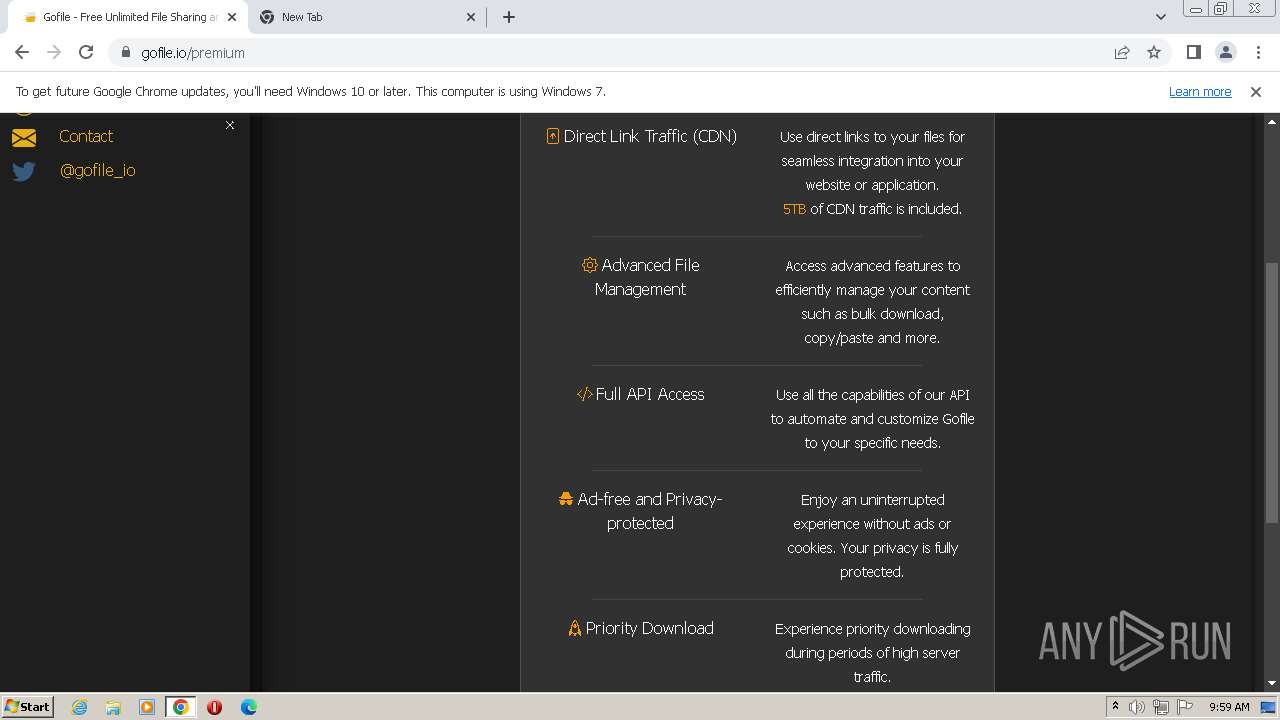
Task: Expand the tab search dropdown
Action: point(1160,17)
